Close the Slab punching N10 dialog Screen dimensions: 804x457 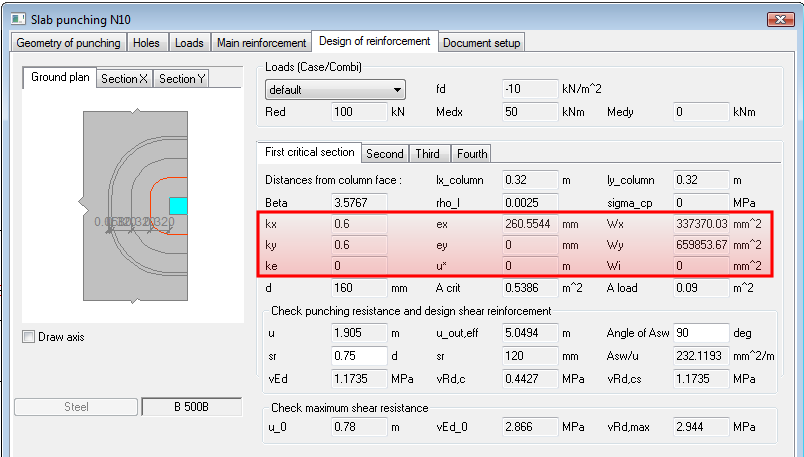pos(780,18)
